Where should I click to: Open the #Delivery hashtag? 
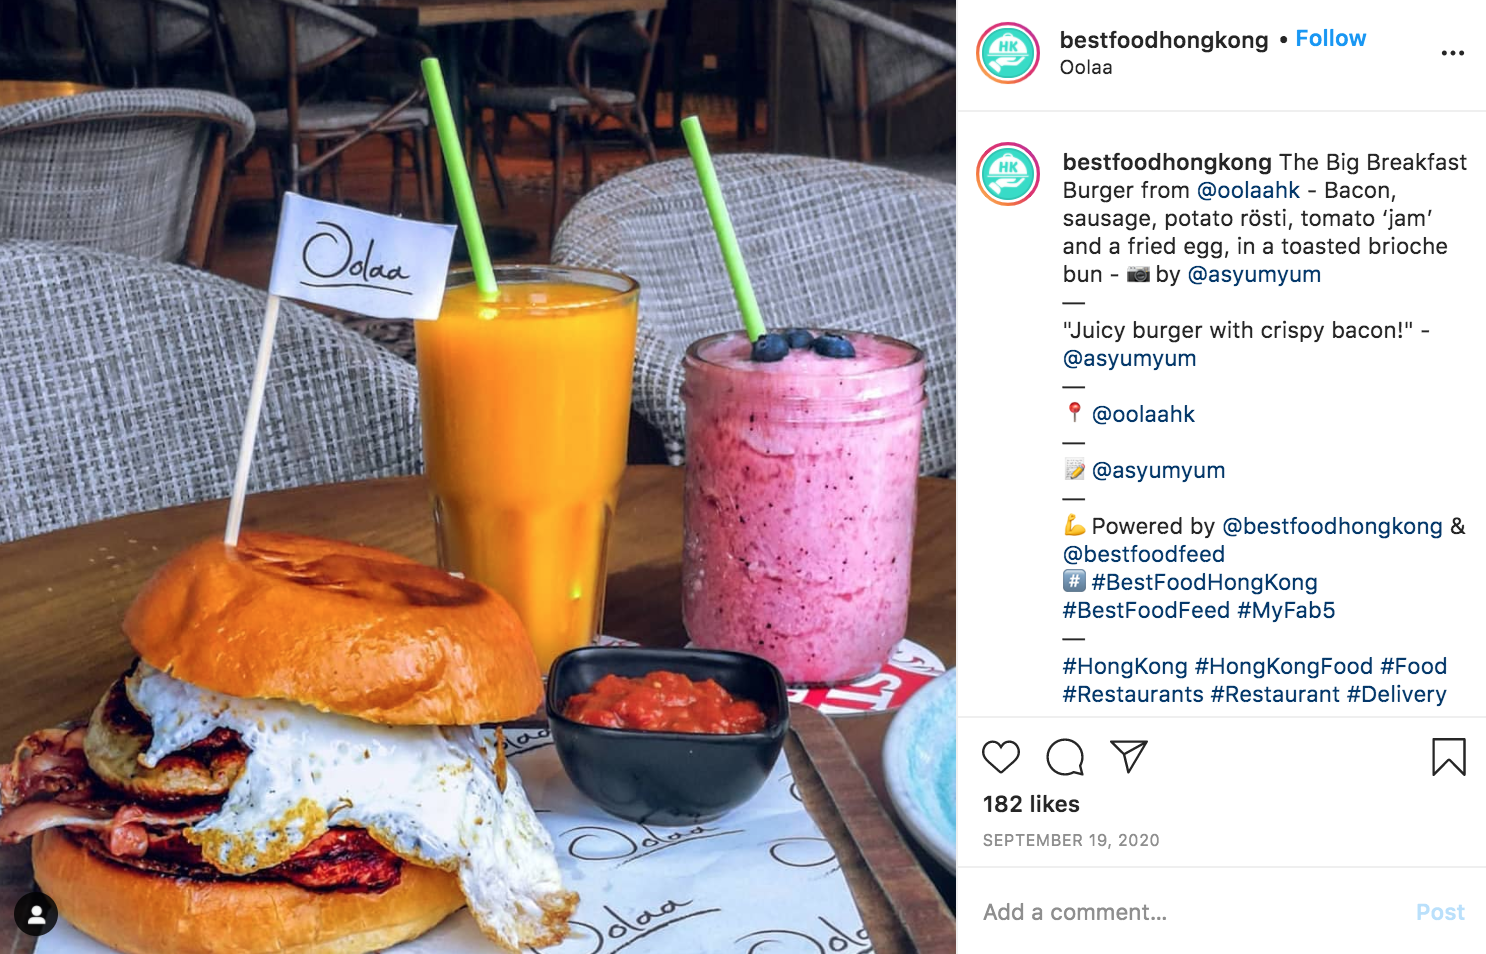tap(1397, 694)
